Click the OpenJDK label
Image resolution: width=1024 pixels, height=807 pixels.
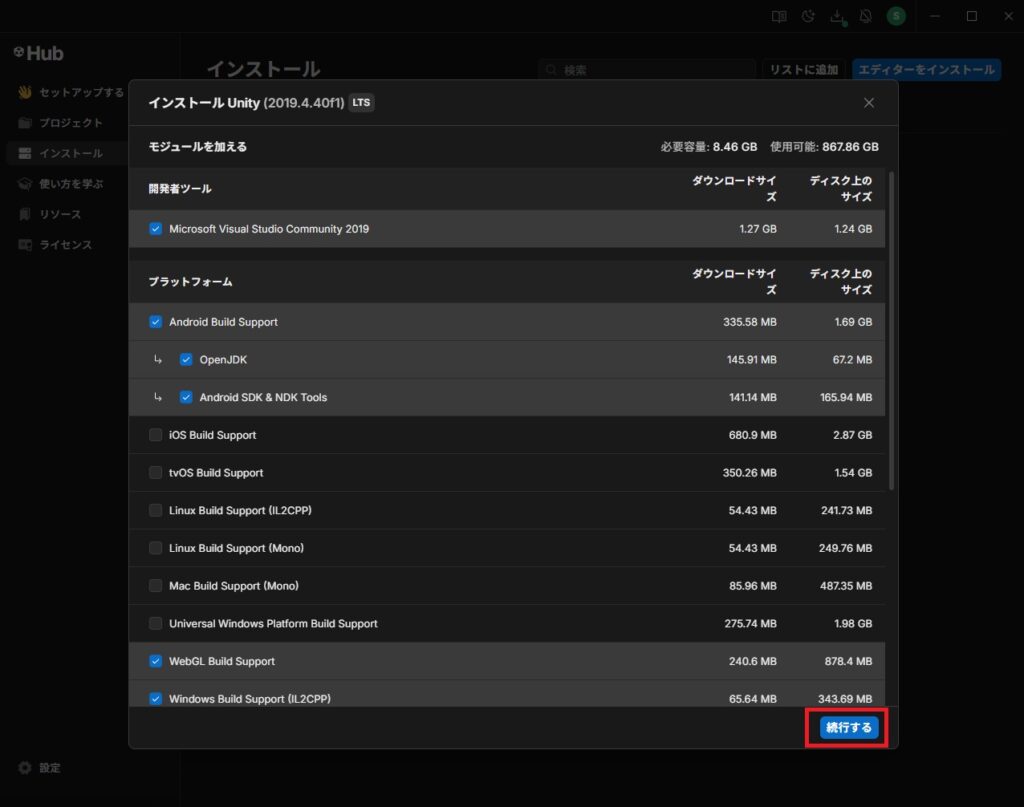click(x=223, y=360)
